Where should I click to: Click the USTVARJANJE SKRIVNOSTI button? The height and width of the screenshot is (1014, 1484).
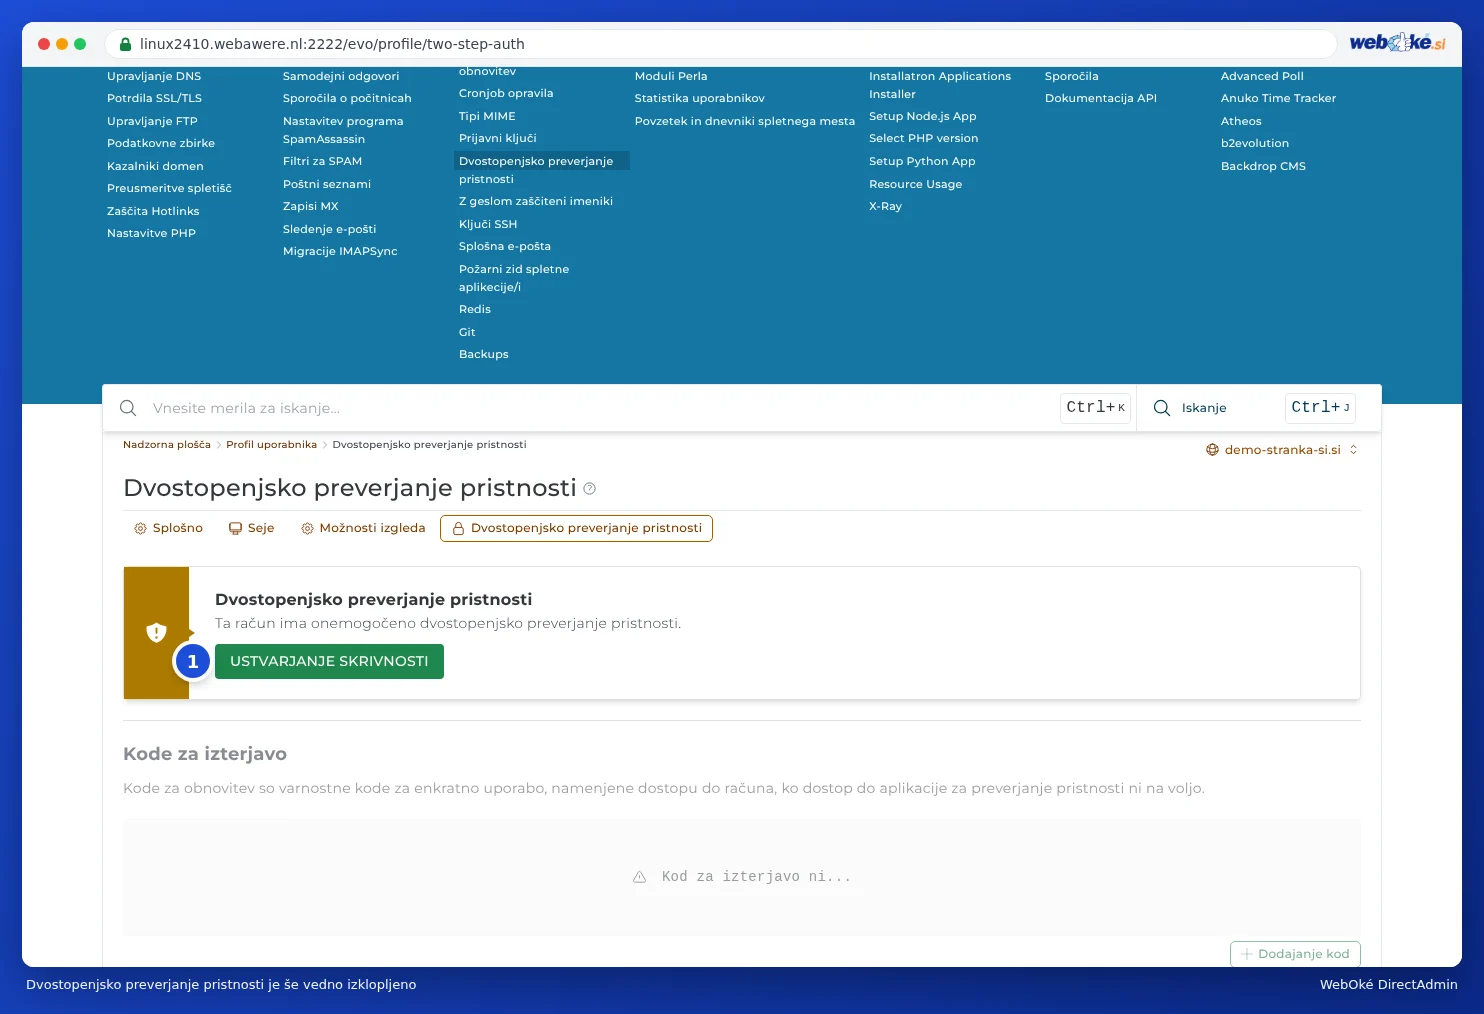click(329, 661)
